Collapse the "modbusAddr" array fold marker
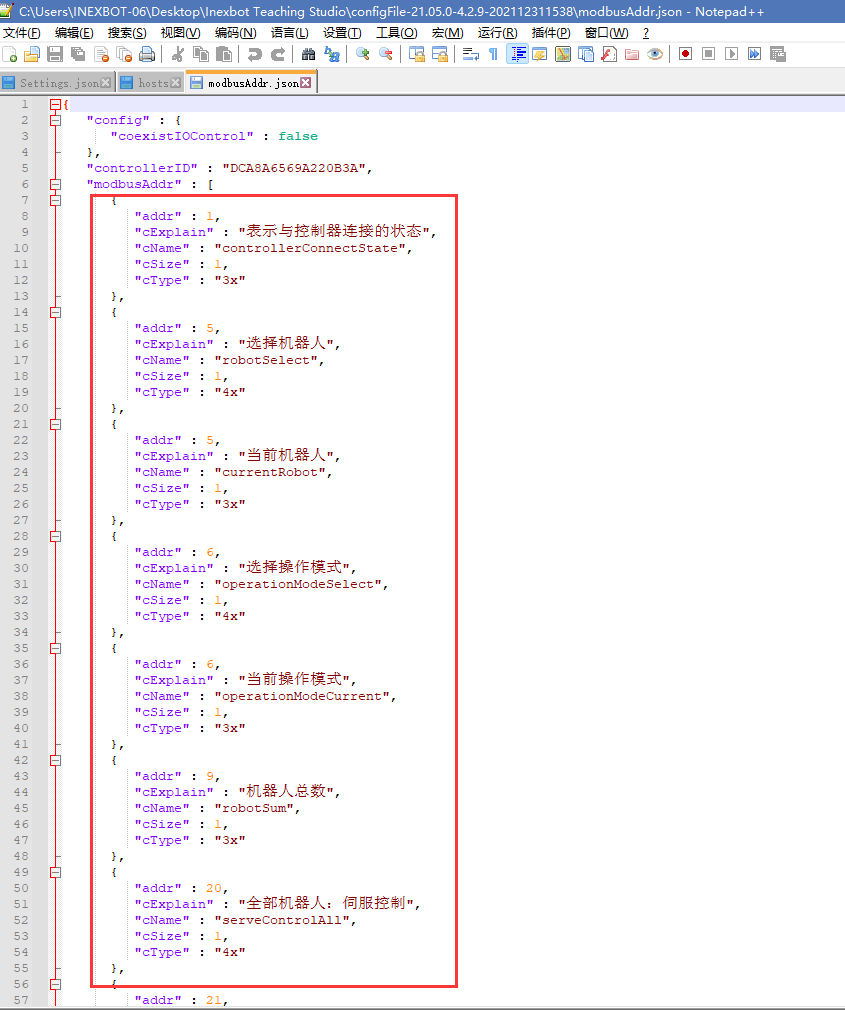The height and width of the screenshot is (1010, 845). pyautogui.click(x=56, y=184)
